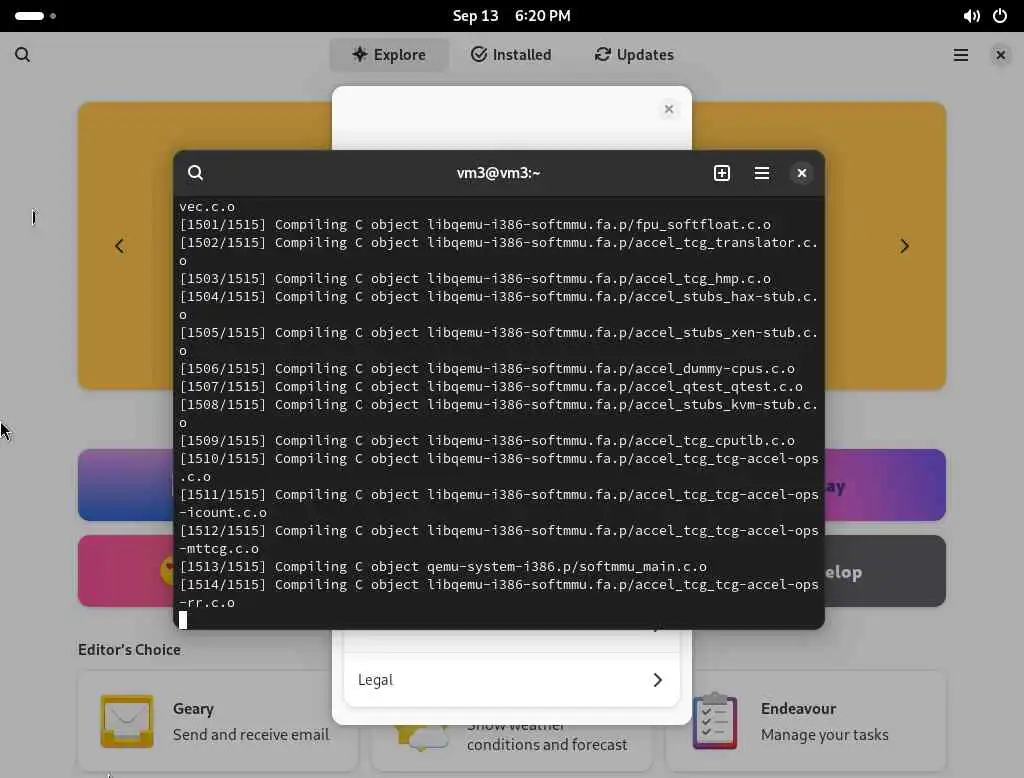Switch to the Installed tab
The height and width of the screenshot is (778, 1024).
coord(511,55)
